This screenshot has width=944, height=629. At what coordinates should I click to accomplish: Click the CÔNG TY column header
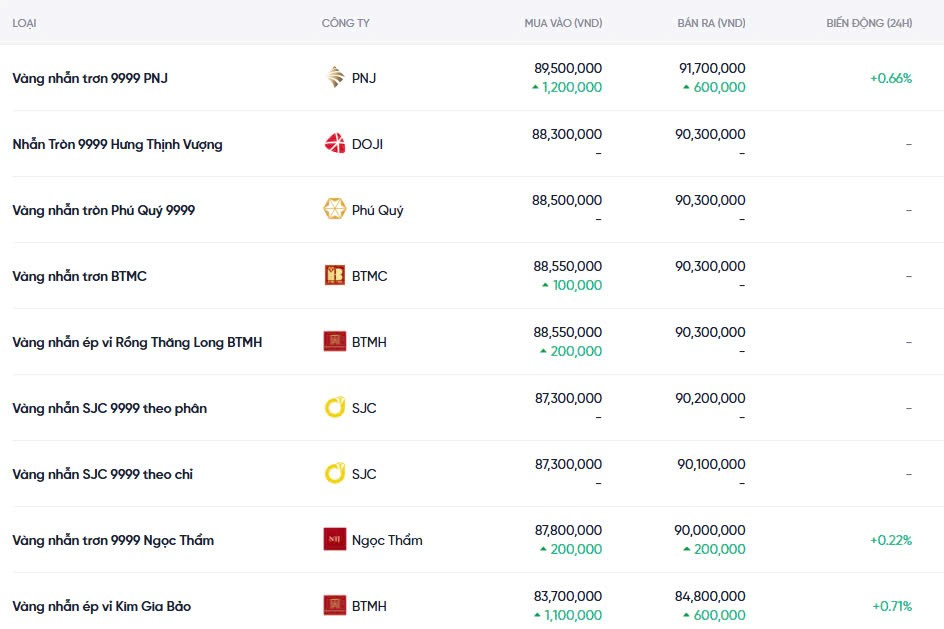pyautogui.click(x=345, y=22)
